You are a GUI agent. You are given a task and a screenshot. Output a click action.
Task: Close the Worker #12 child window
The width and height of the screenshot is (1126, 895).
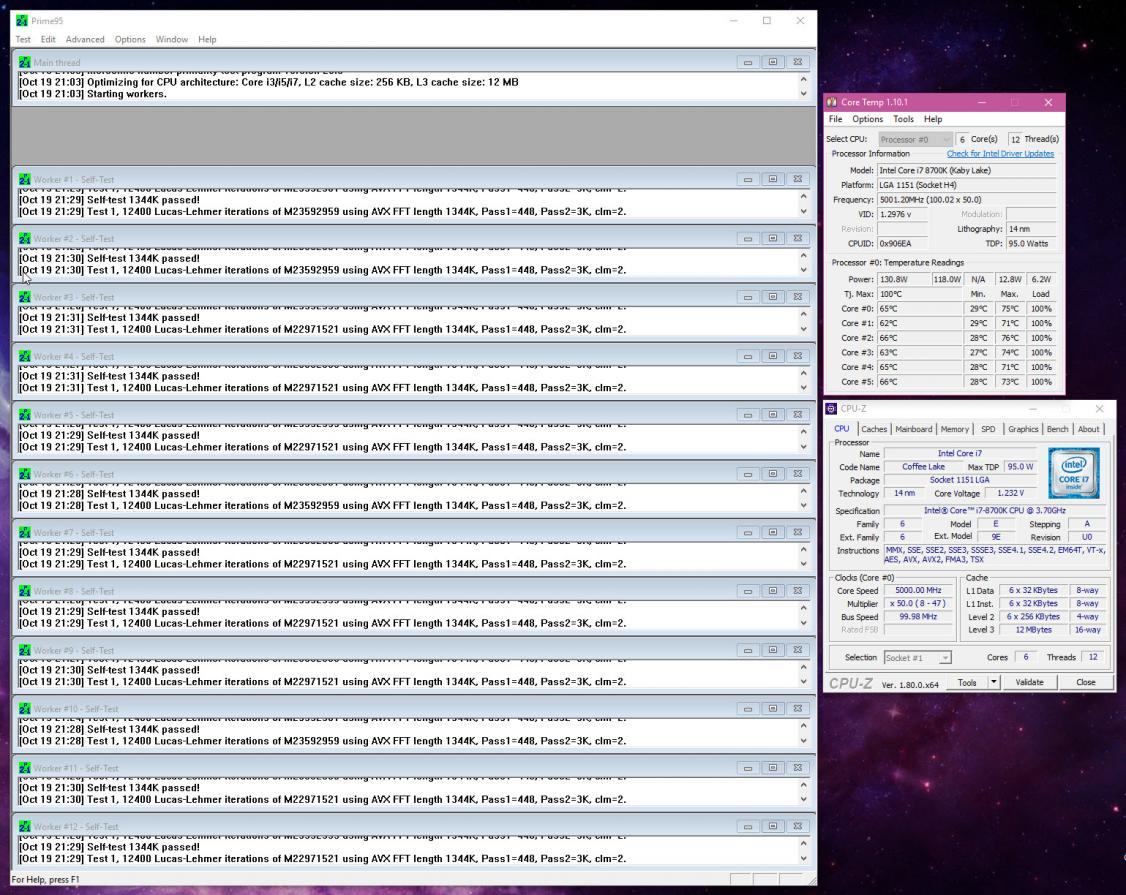click(x=797, y=827)
